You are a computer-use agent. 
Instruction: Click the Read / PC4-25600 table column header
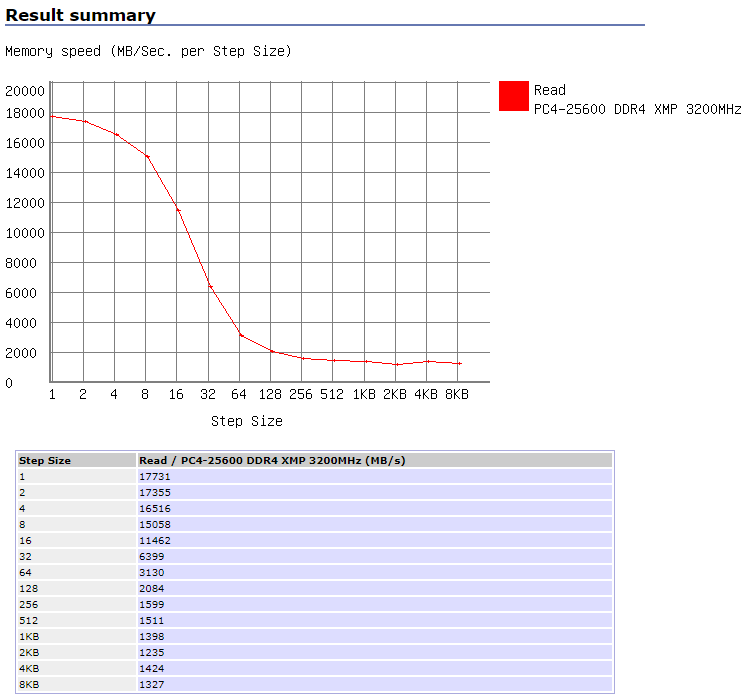[272, 460]
